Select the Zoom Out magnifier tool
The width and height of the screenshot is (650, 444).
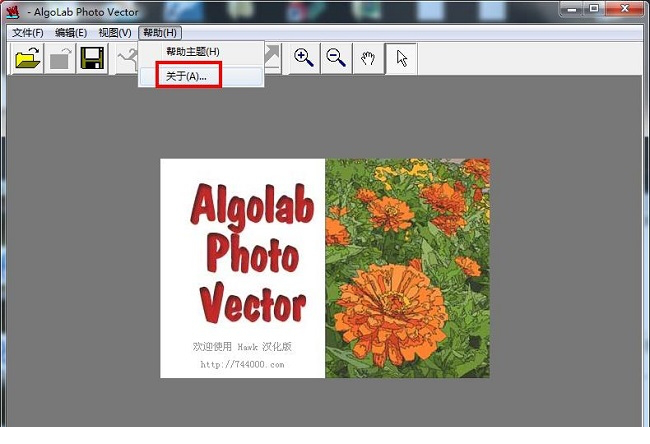(336, 58)
